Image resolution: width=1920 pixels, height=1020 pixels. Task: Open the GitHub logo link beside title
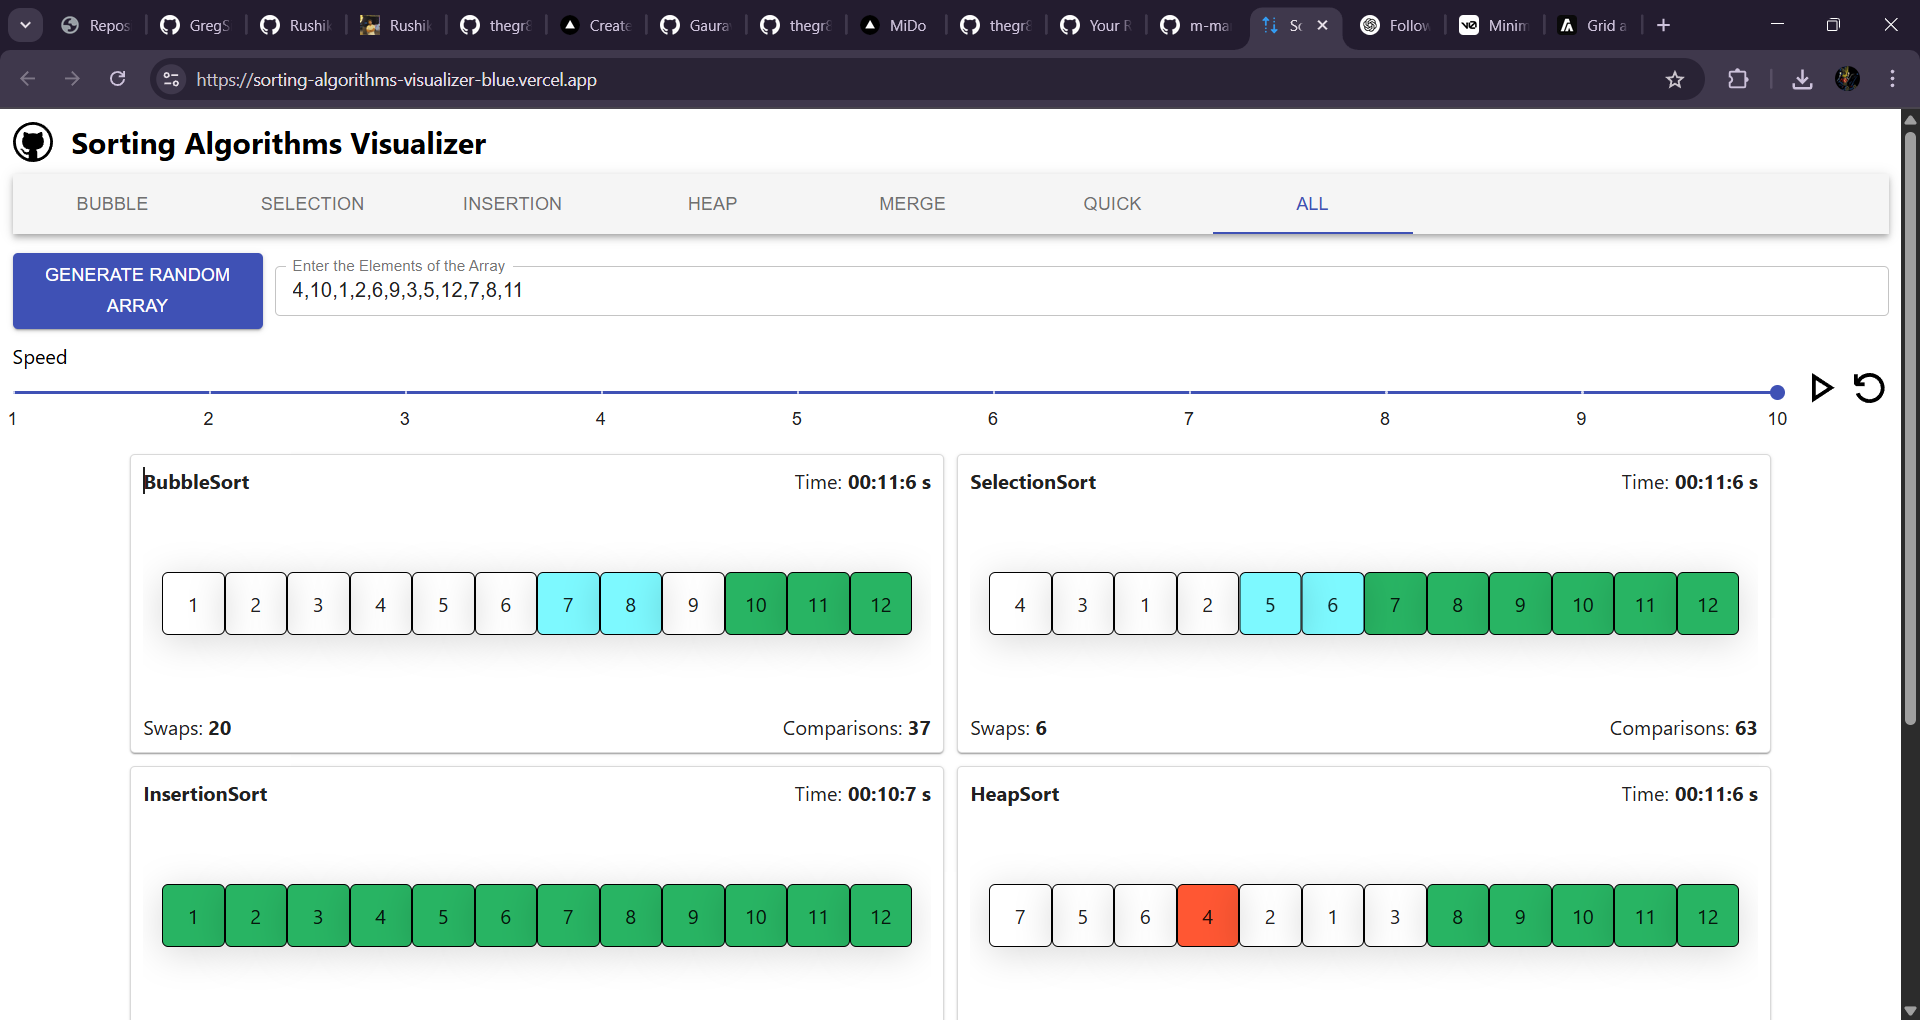pyautogui.click(x=33, y=143)
